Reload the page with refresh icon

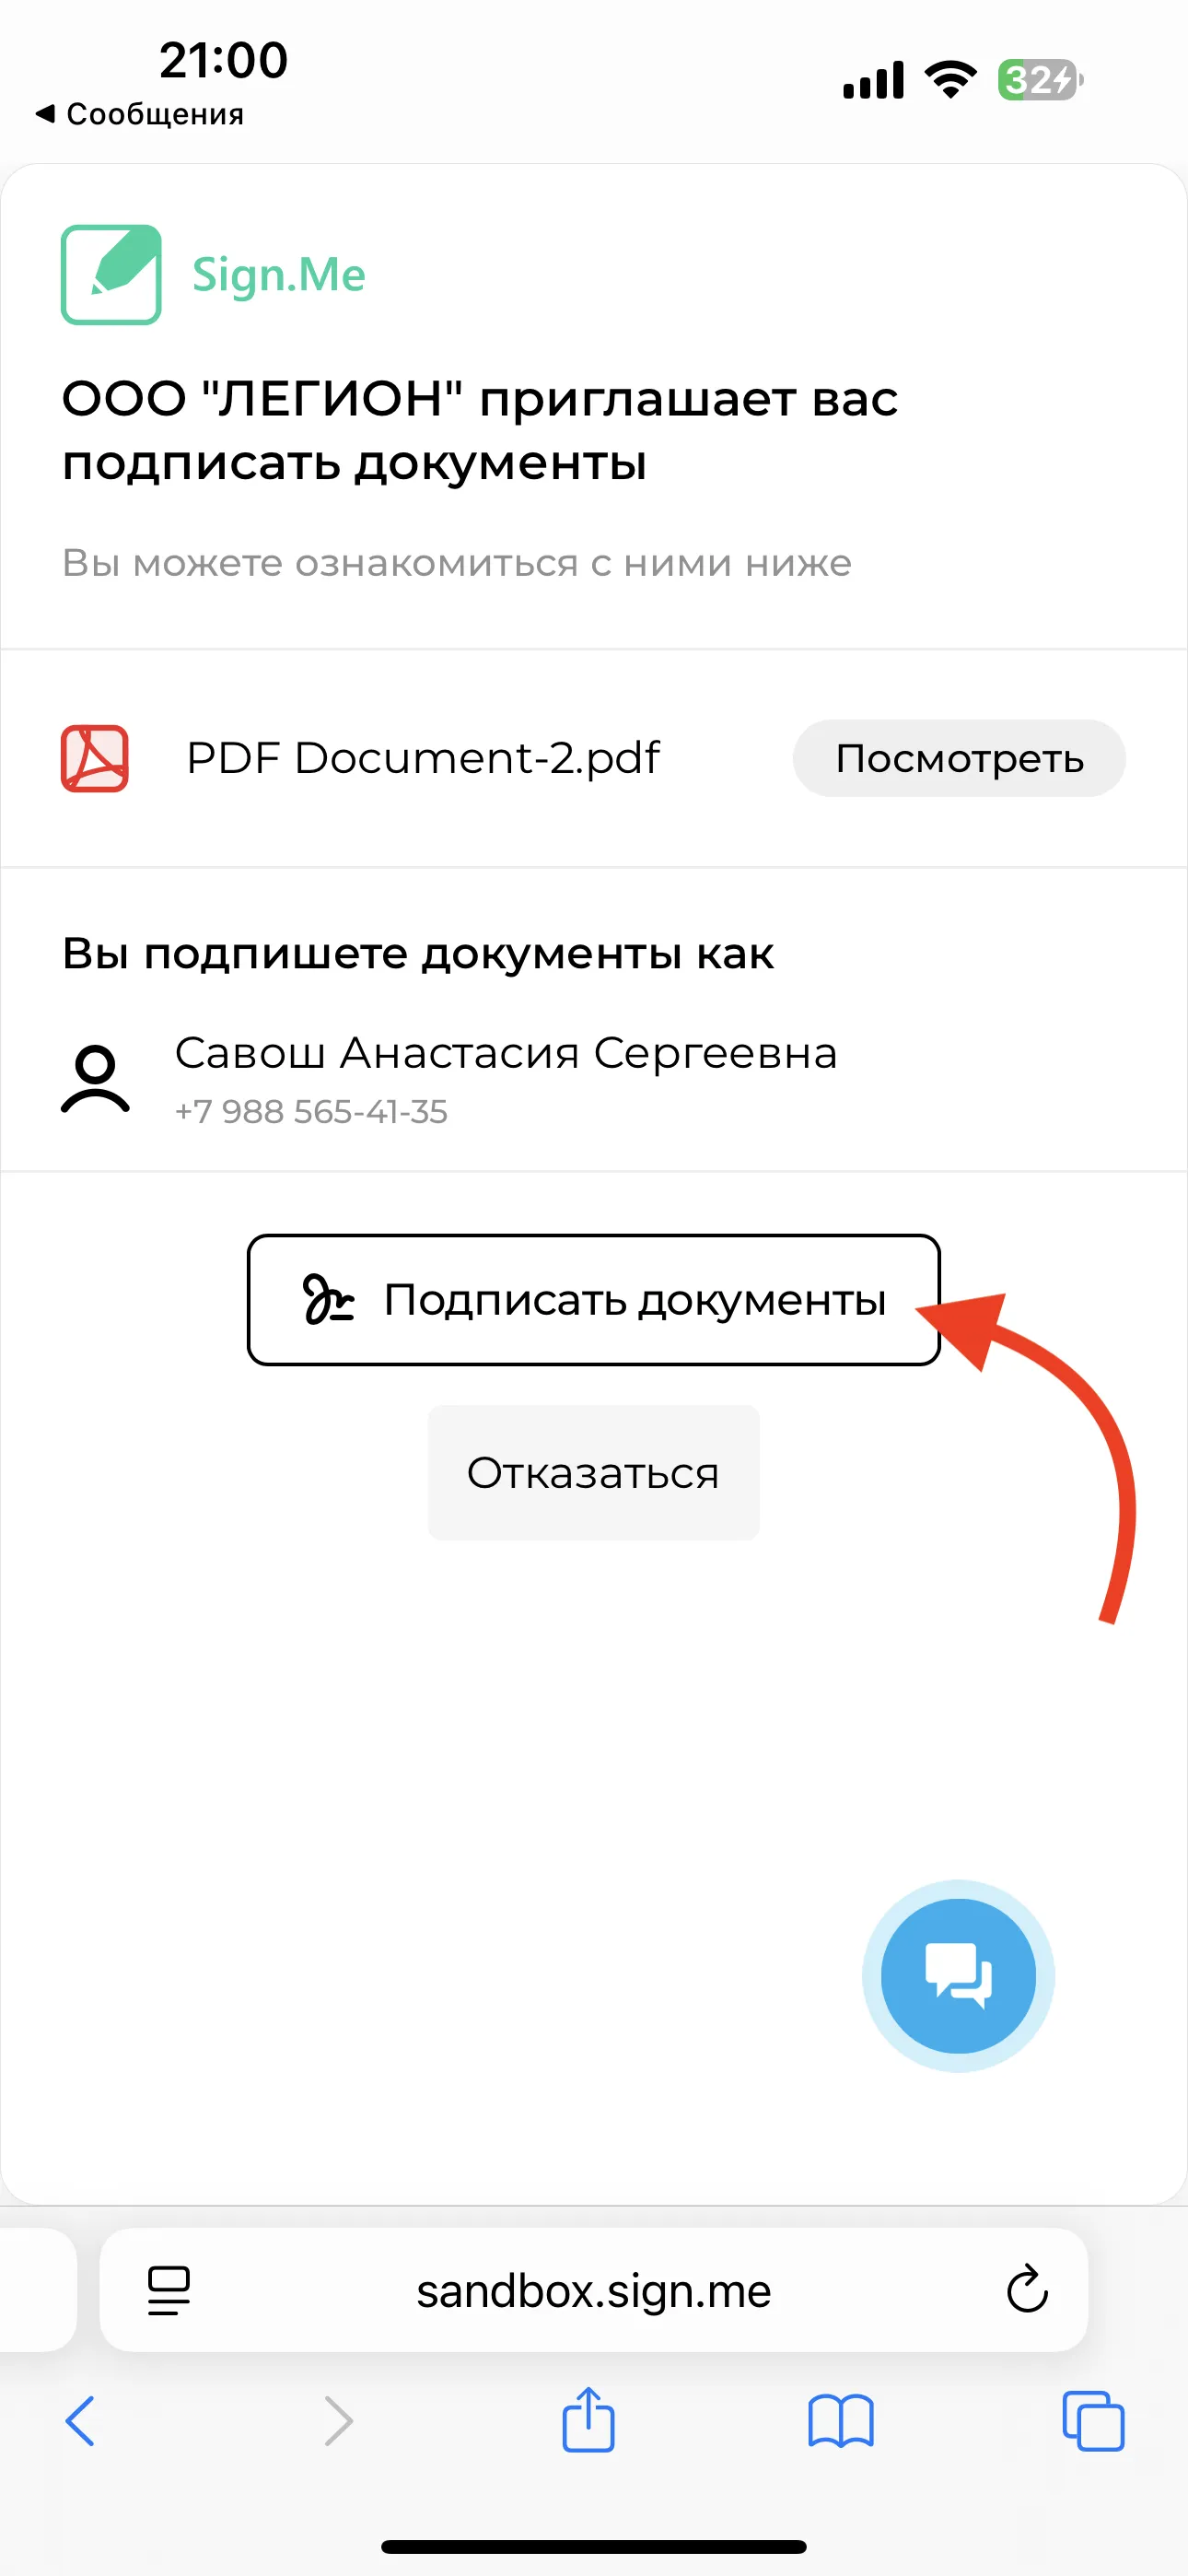coord(1027,2289)
